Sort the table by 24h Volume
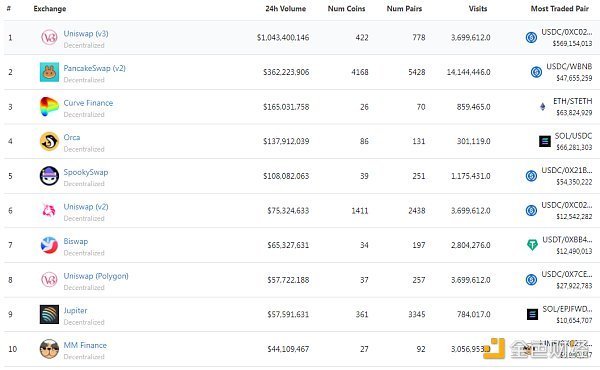The width and height of the screenshot is (600, 370). (285, 8)
